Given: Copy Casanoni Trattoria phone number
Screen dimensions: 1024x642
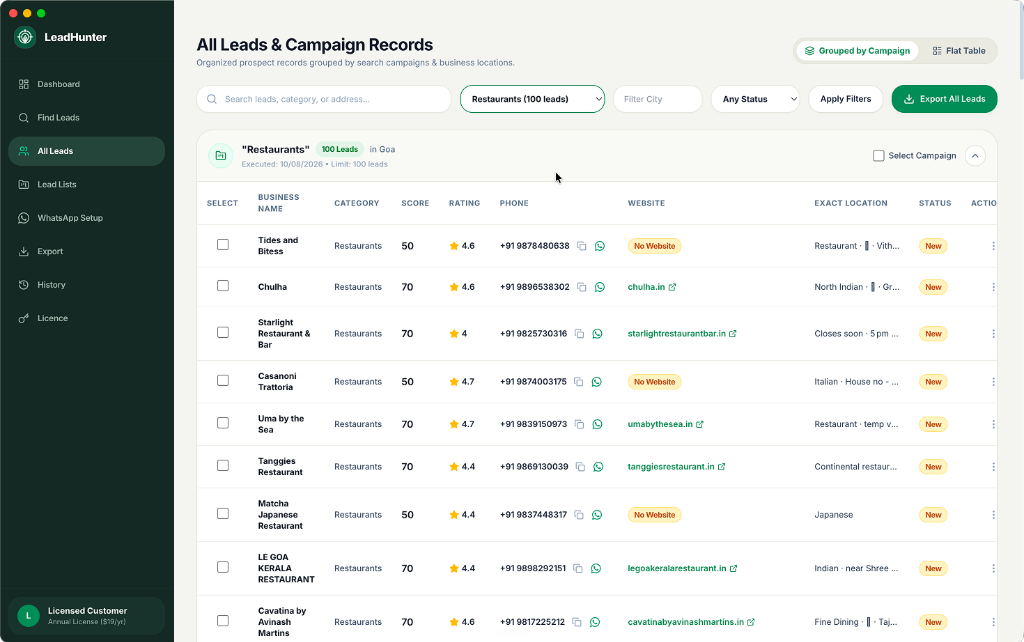Looking at the screenshot, I should [x=579, y=382].
